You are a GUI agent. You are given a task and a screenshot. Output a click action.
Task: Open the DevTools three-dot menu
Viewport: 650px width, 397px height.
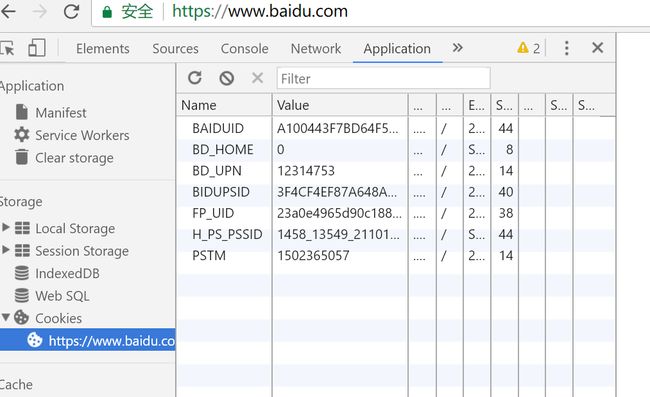[x=566, y=48]
